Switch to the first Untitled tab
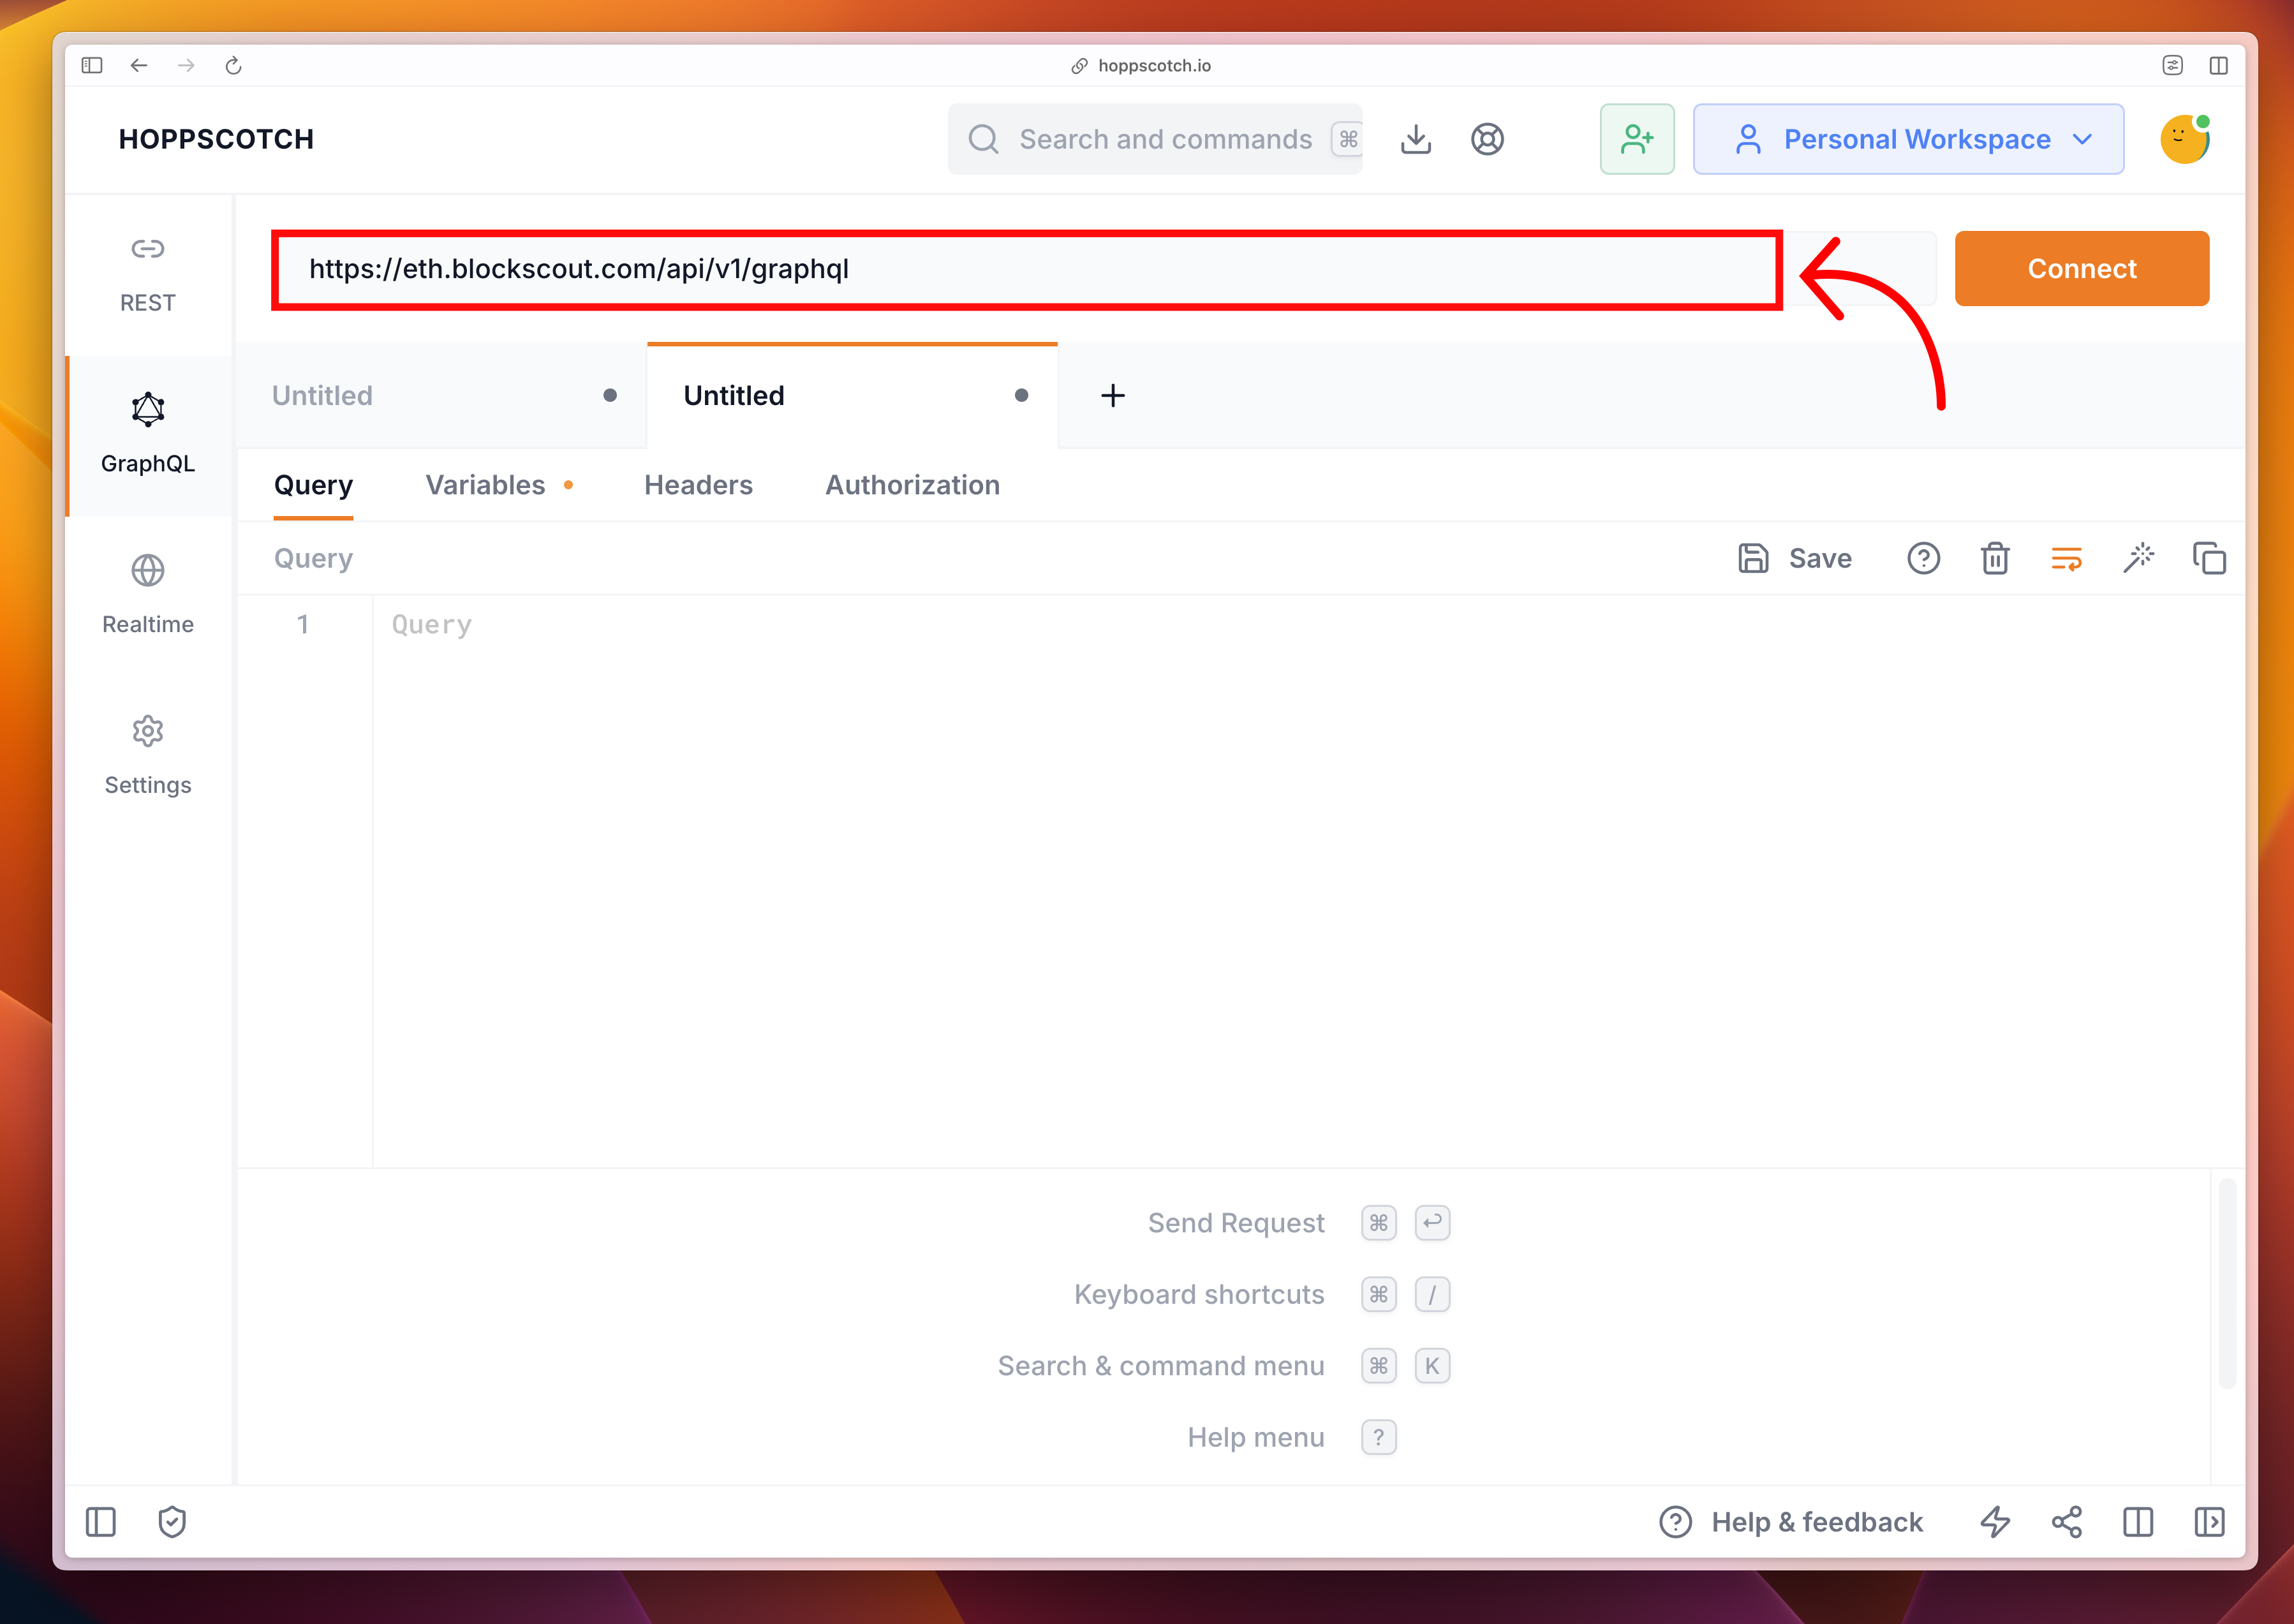Viewport: 2294px width, 1624px height. pyautogui.click(x=442, y=396)
